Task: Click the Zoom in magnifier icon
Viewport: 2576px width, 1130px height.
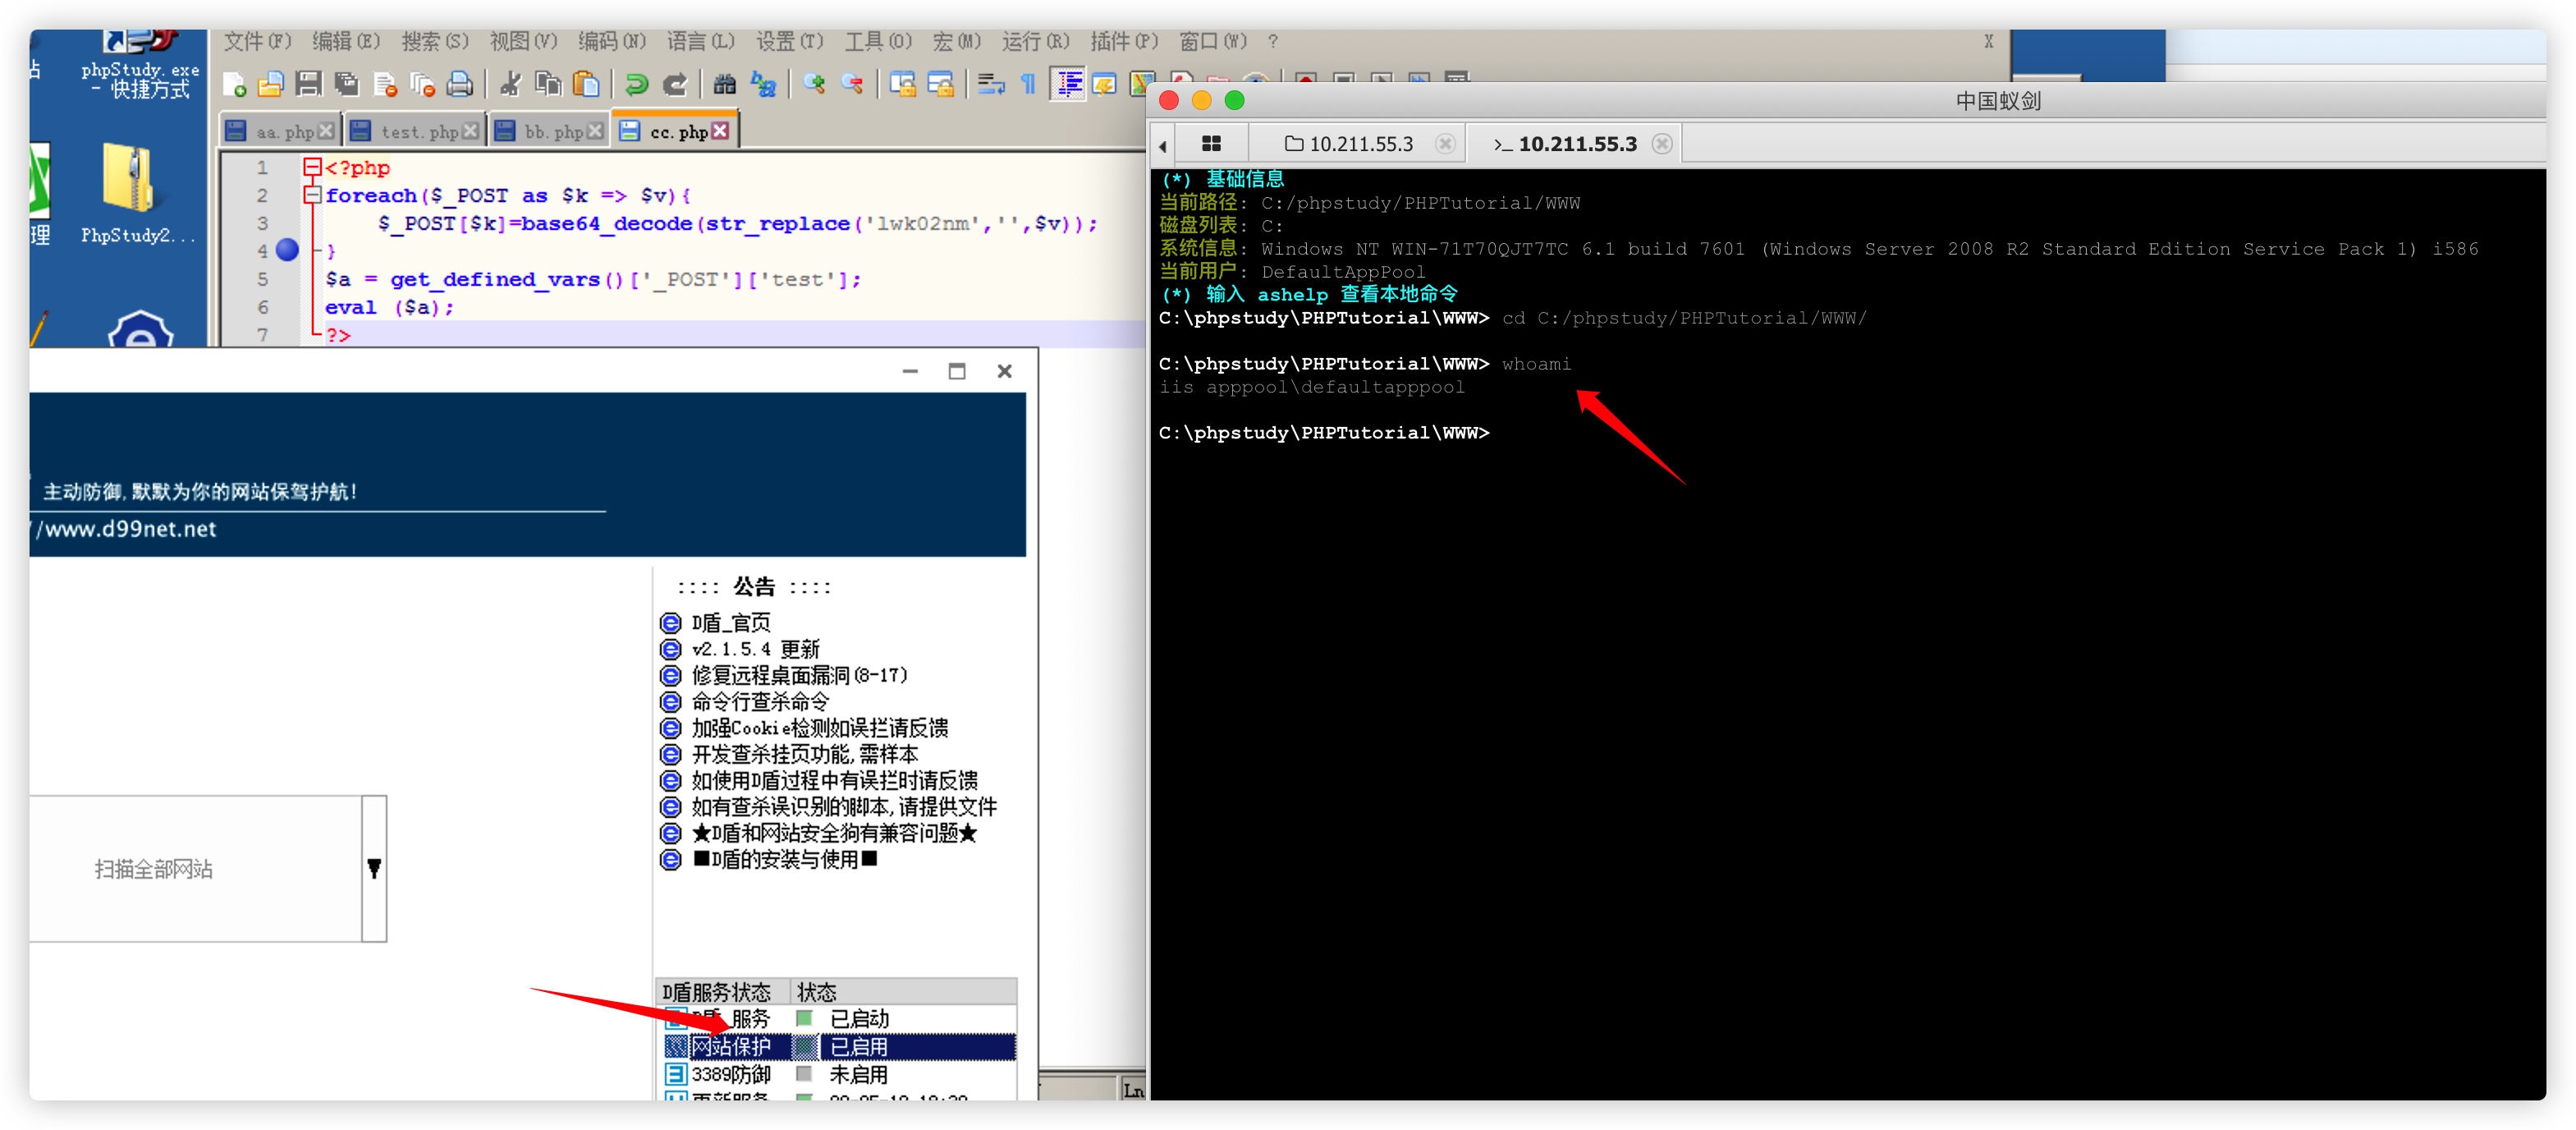Action: (814, 85)
